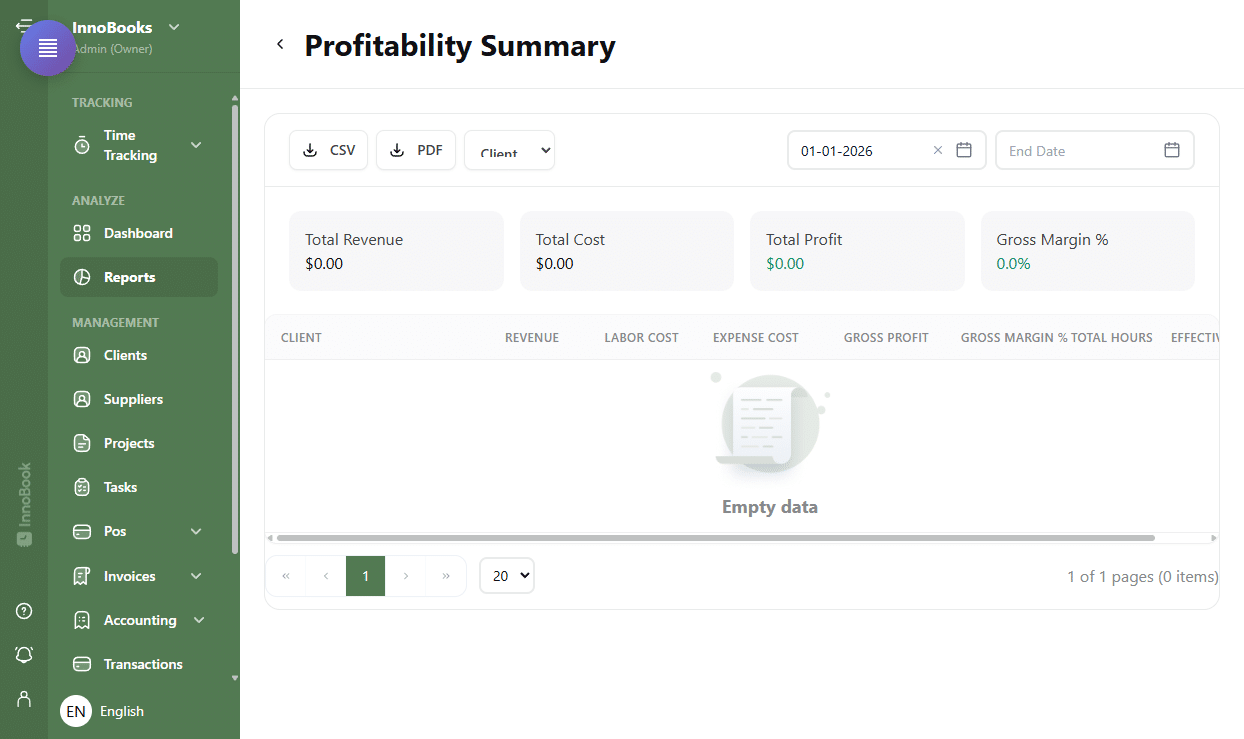The width and height of the screenshot is (1244, 739).
Task: Click the End Date input field
Action: point(1095,150)
